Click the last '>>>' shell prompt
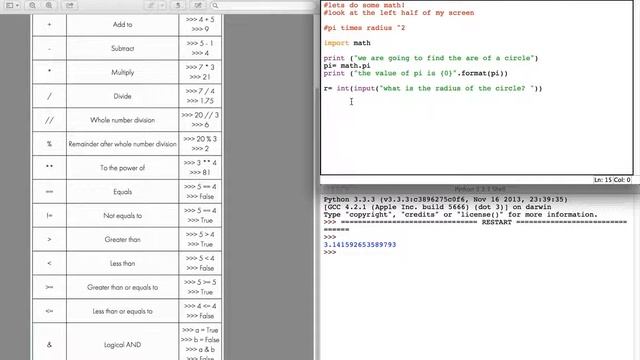Image resolution: width=640 pixels, height=360 pixels. click(330, 252)
